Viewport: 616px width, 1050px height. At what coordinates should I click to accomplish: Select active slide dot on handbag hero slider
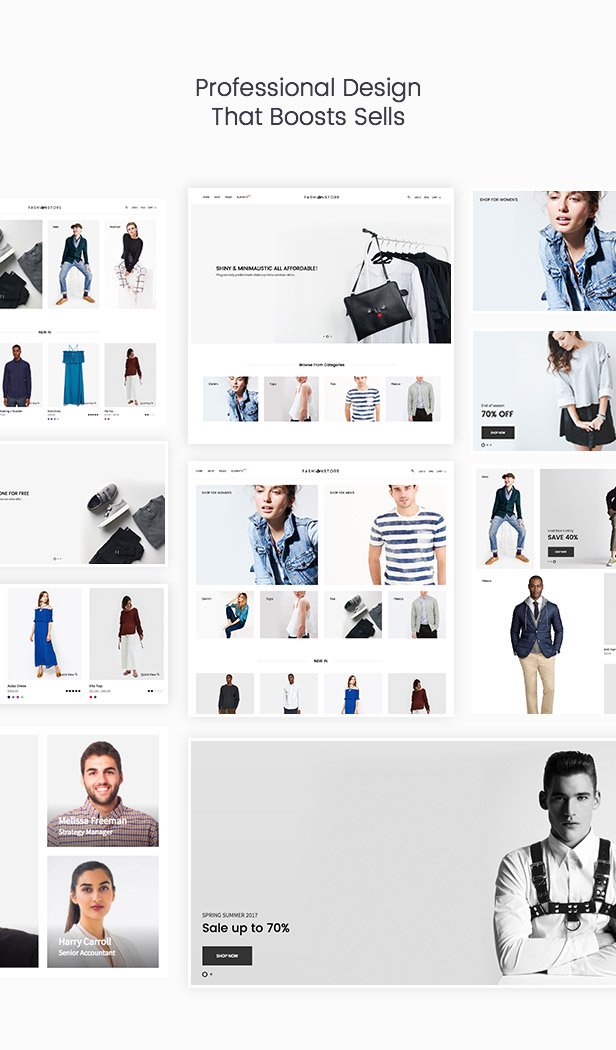point(327,336)
